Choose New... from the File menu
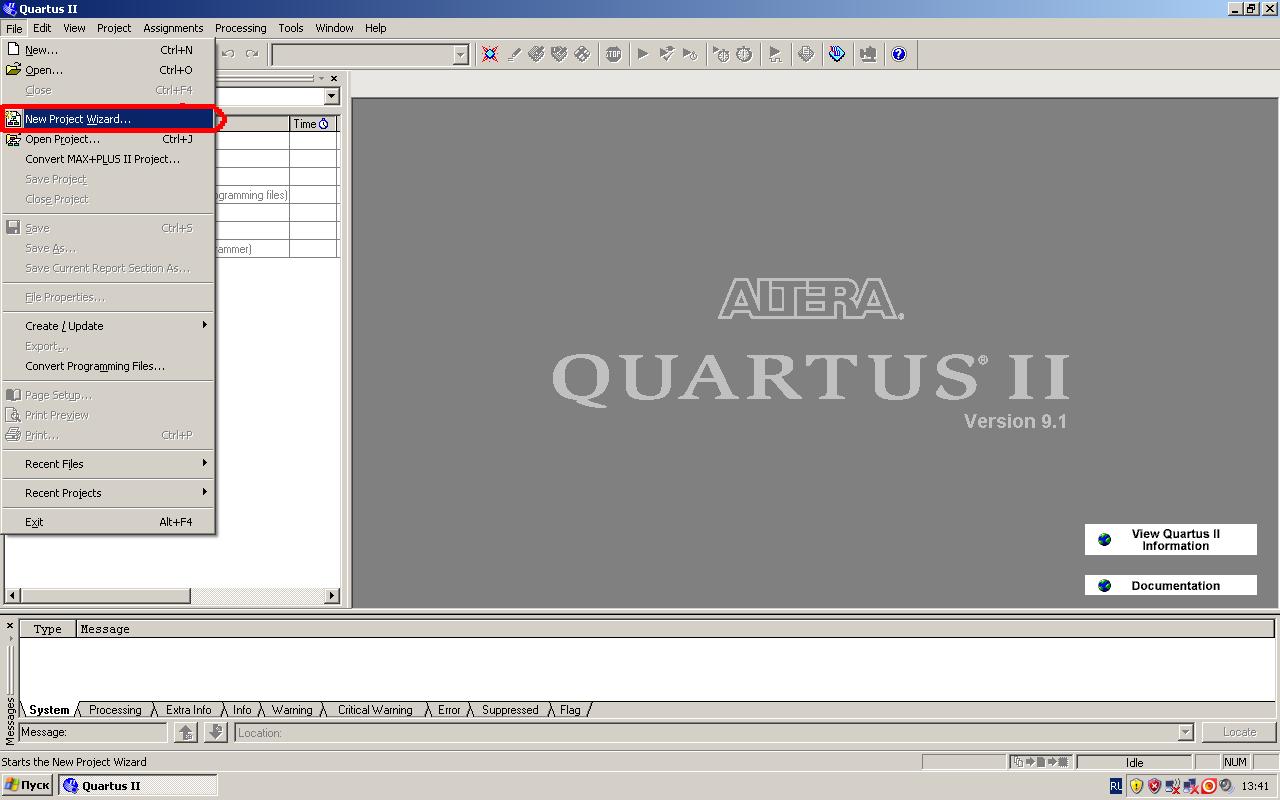1280x800 pixels. 108,50
